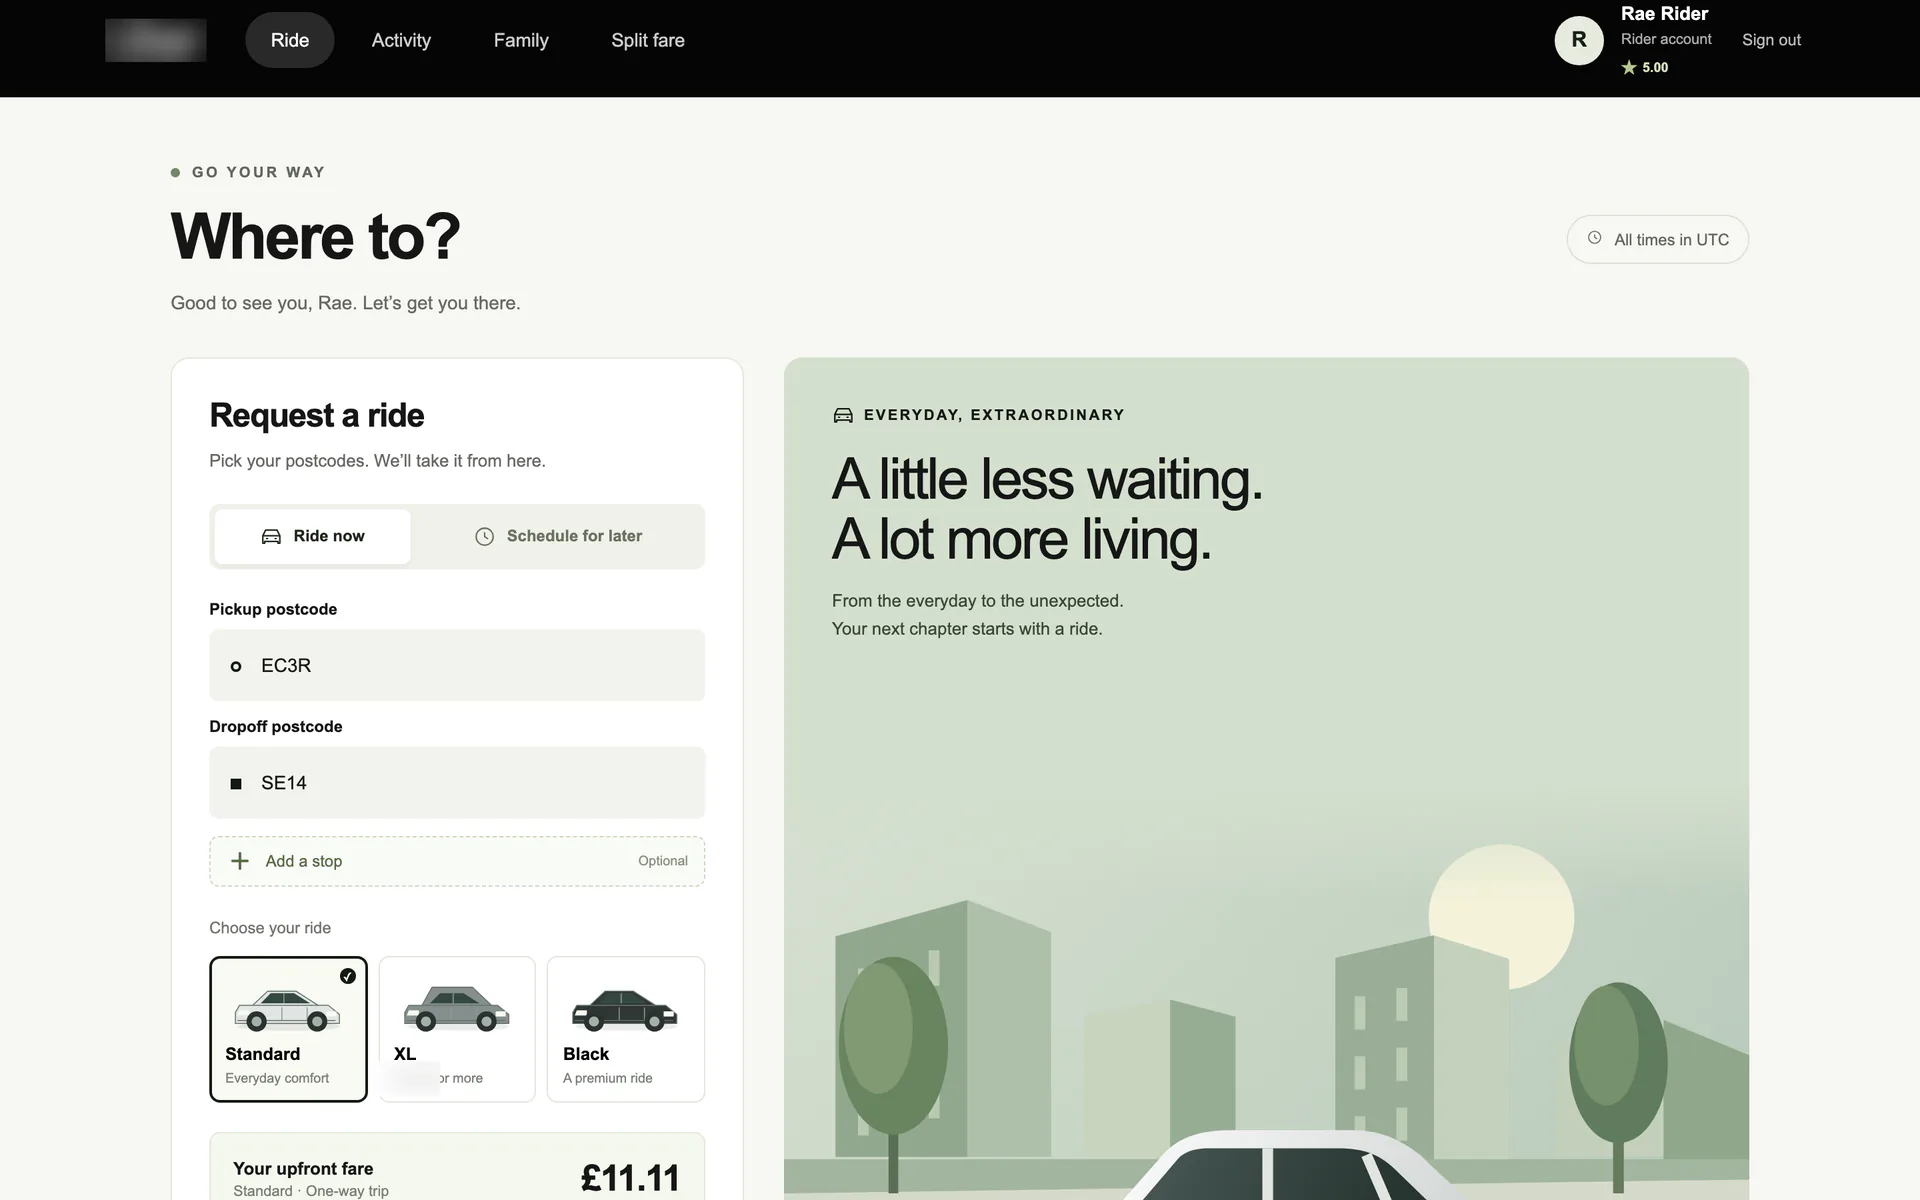Switch to Schedule for later
The image size is (1920, 1200).
coord(558,536)
